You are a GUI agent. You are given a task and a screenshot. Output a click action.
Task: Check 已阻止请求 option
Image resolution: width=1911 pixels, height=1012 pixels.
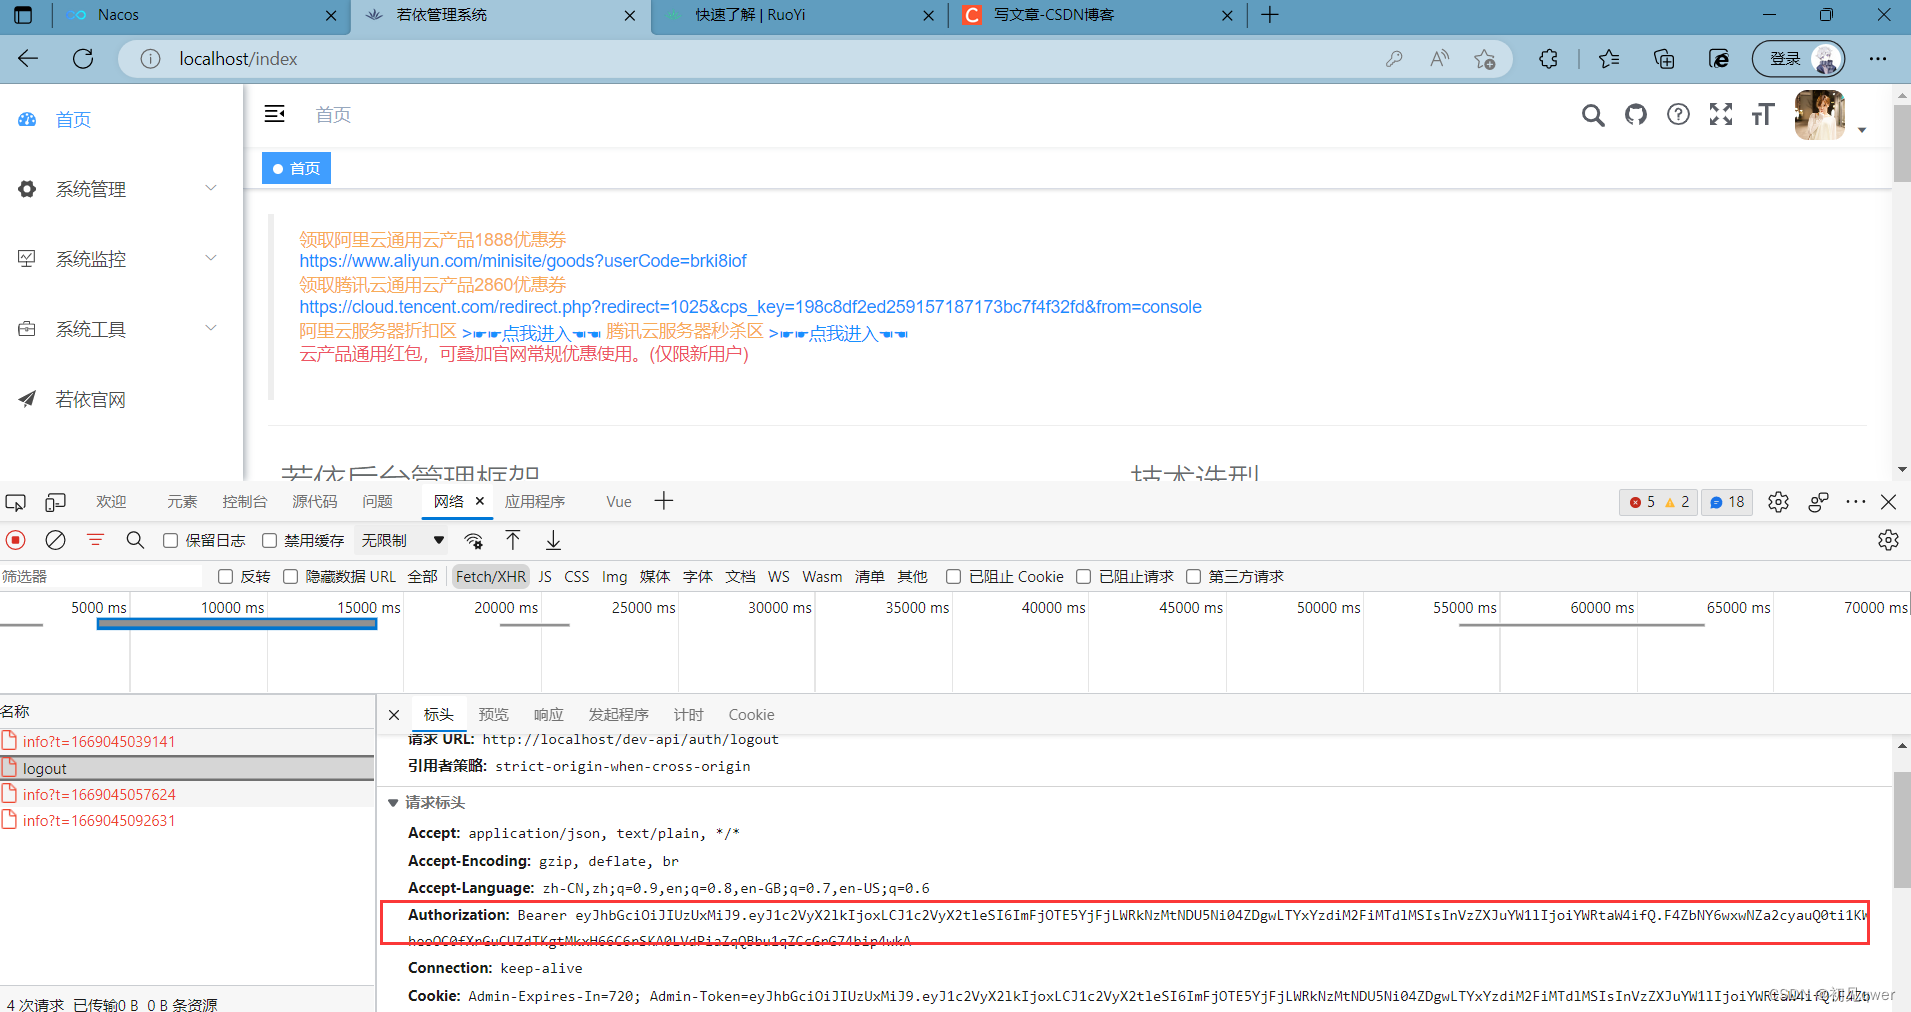coord(1083,577)
